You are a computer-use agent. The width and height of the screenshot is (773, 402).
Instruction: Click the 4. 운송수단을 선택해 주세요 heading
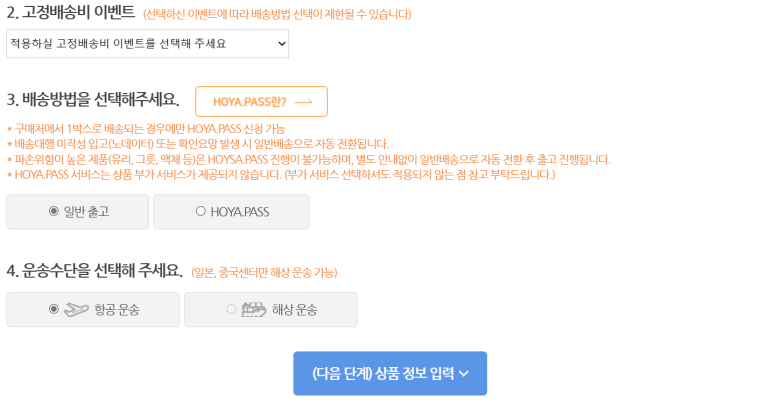click(95, 270)
